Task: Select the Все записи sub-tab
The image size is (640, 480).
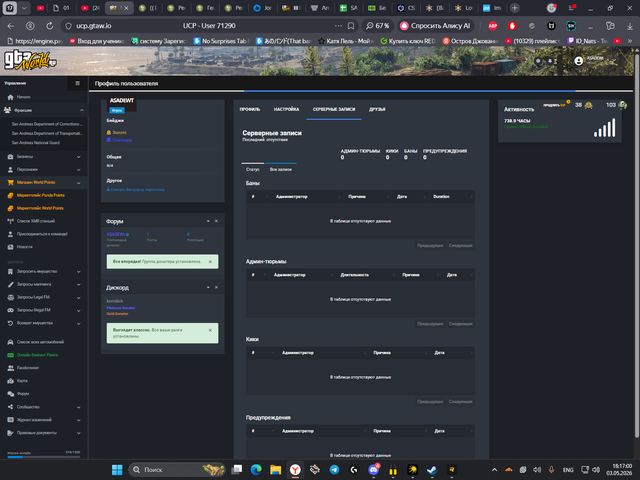Action: pos(280,169)
